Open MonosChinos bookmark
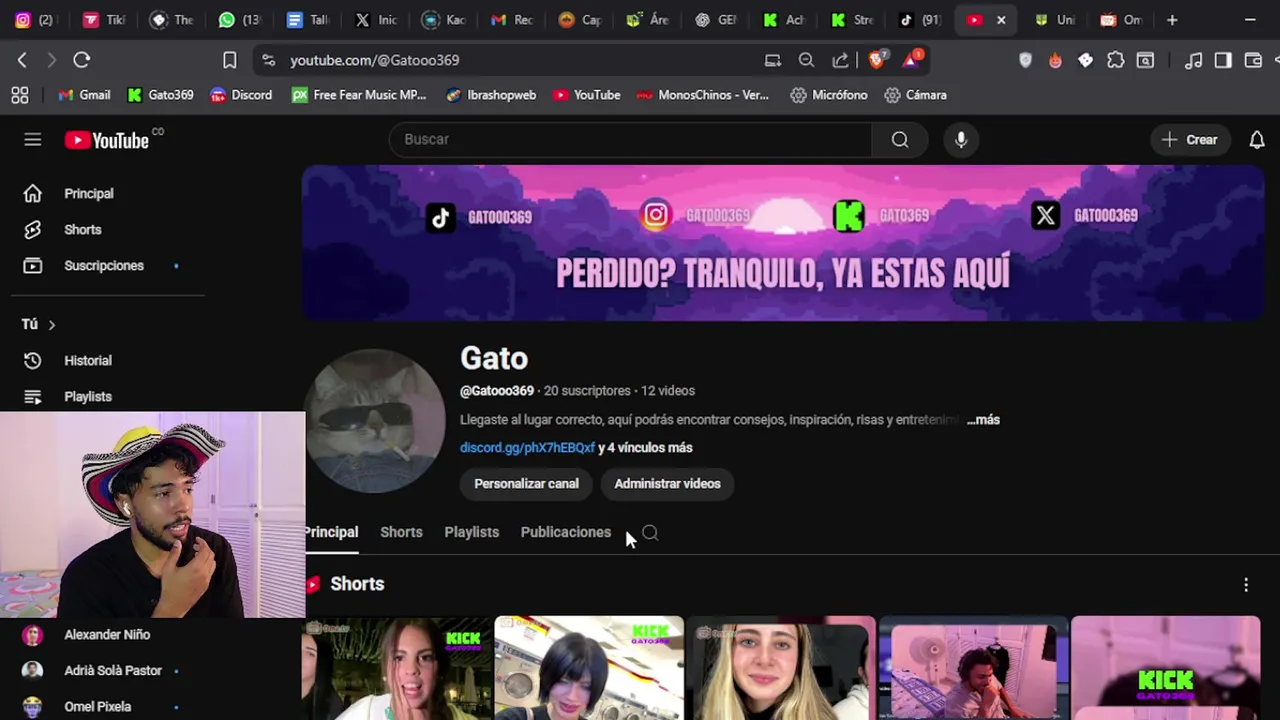The width and height of the screenshot is (1280, 720). (x=703, y=95)
